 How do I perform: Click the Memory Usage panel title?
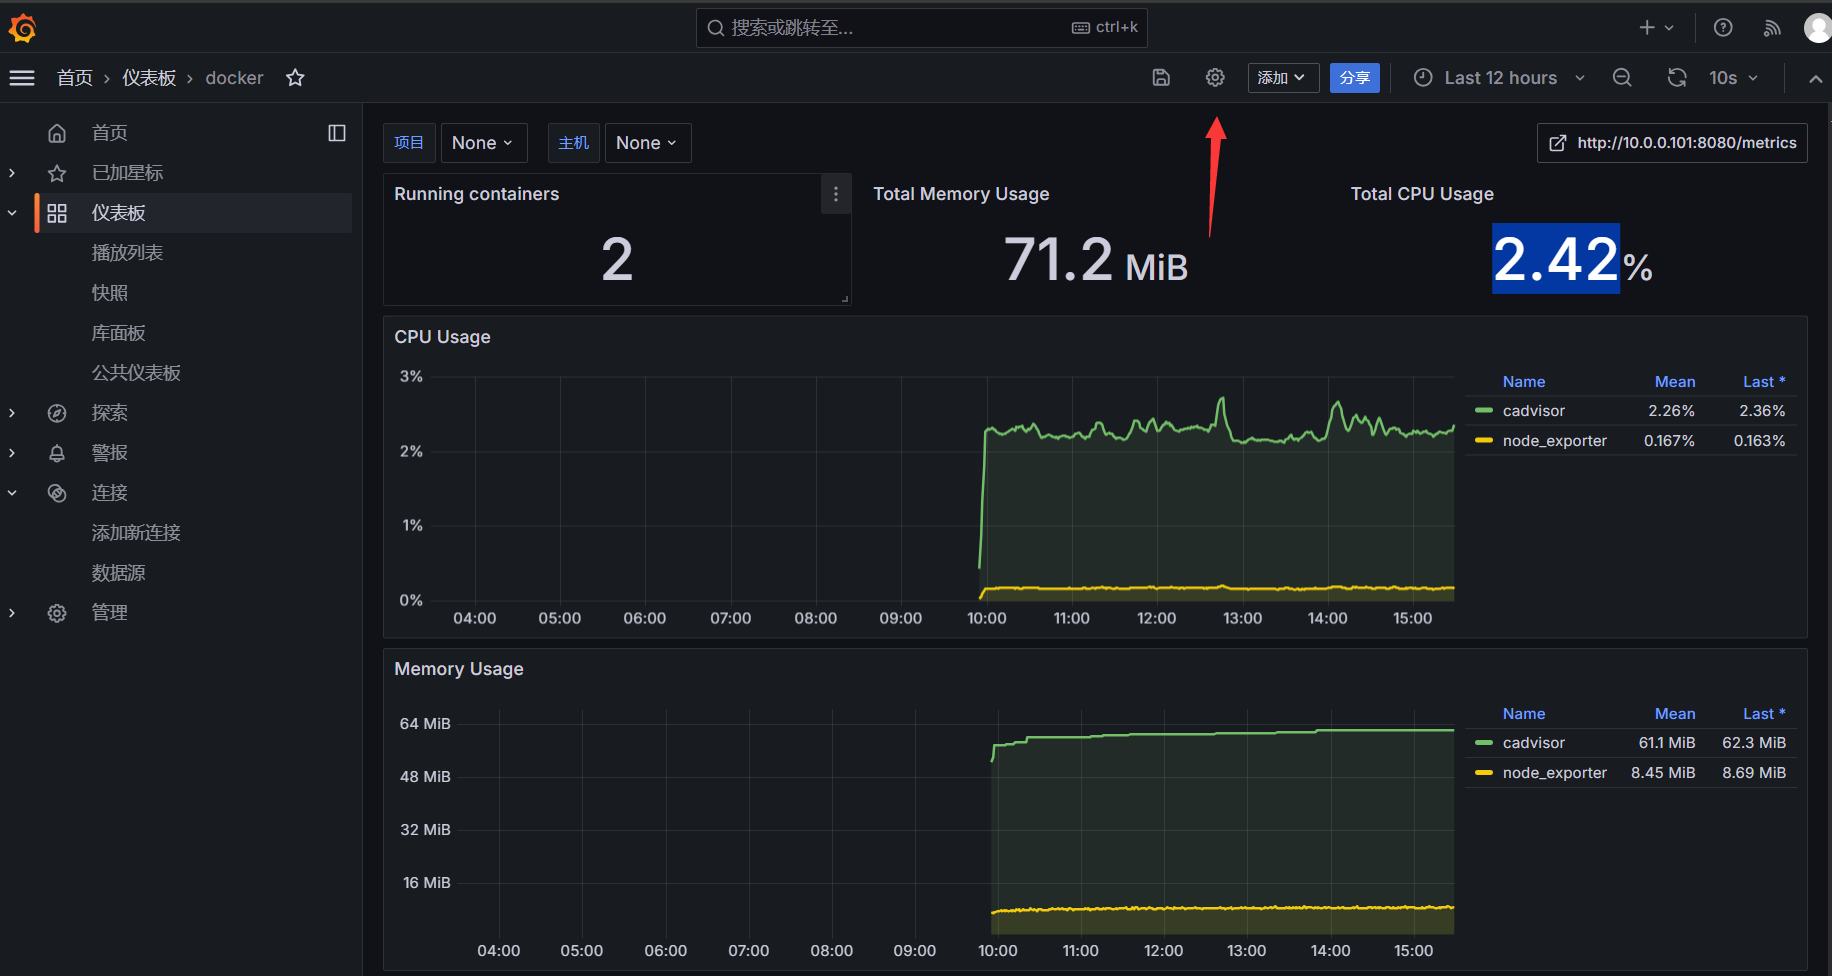(459, 669)
